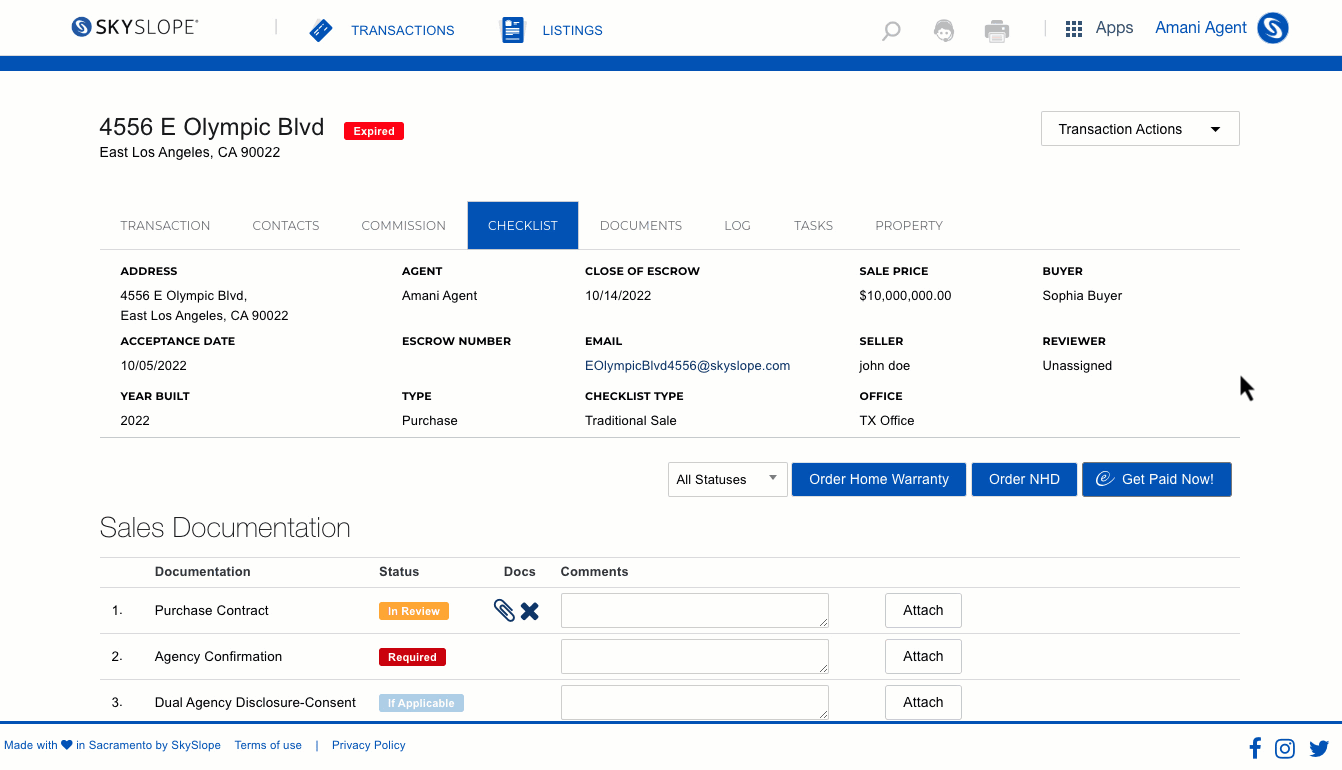The width and height of the screenshot is (1342, 770).
Task: Click the EOlympicBlvd4556@skyslope.com email link
Action: 687,366
